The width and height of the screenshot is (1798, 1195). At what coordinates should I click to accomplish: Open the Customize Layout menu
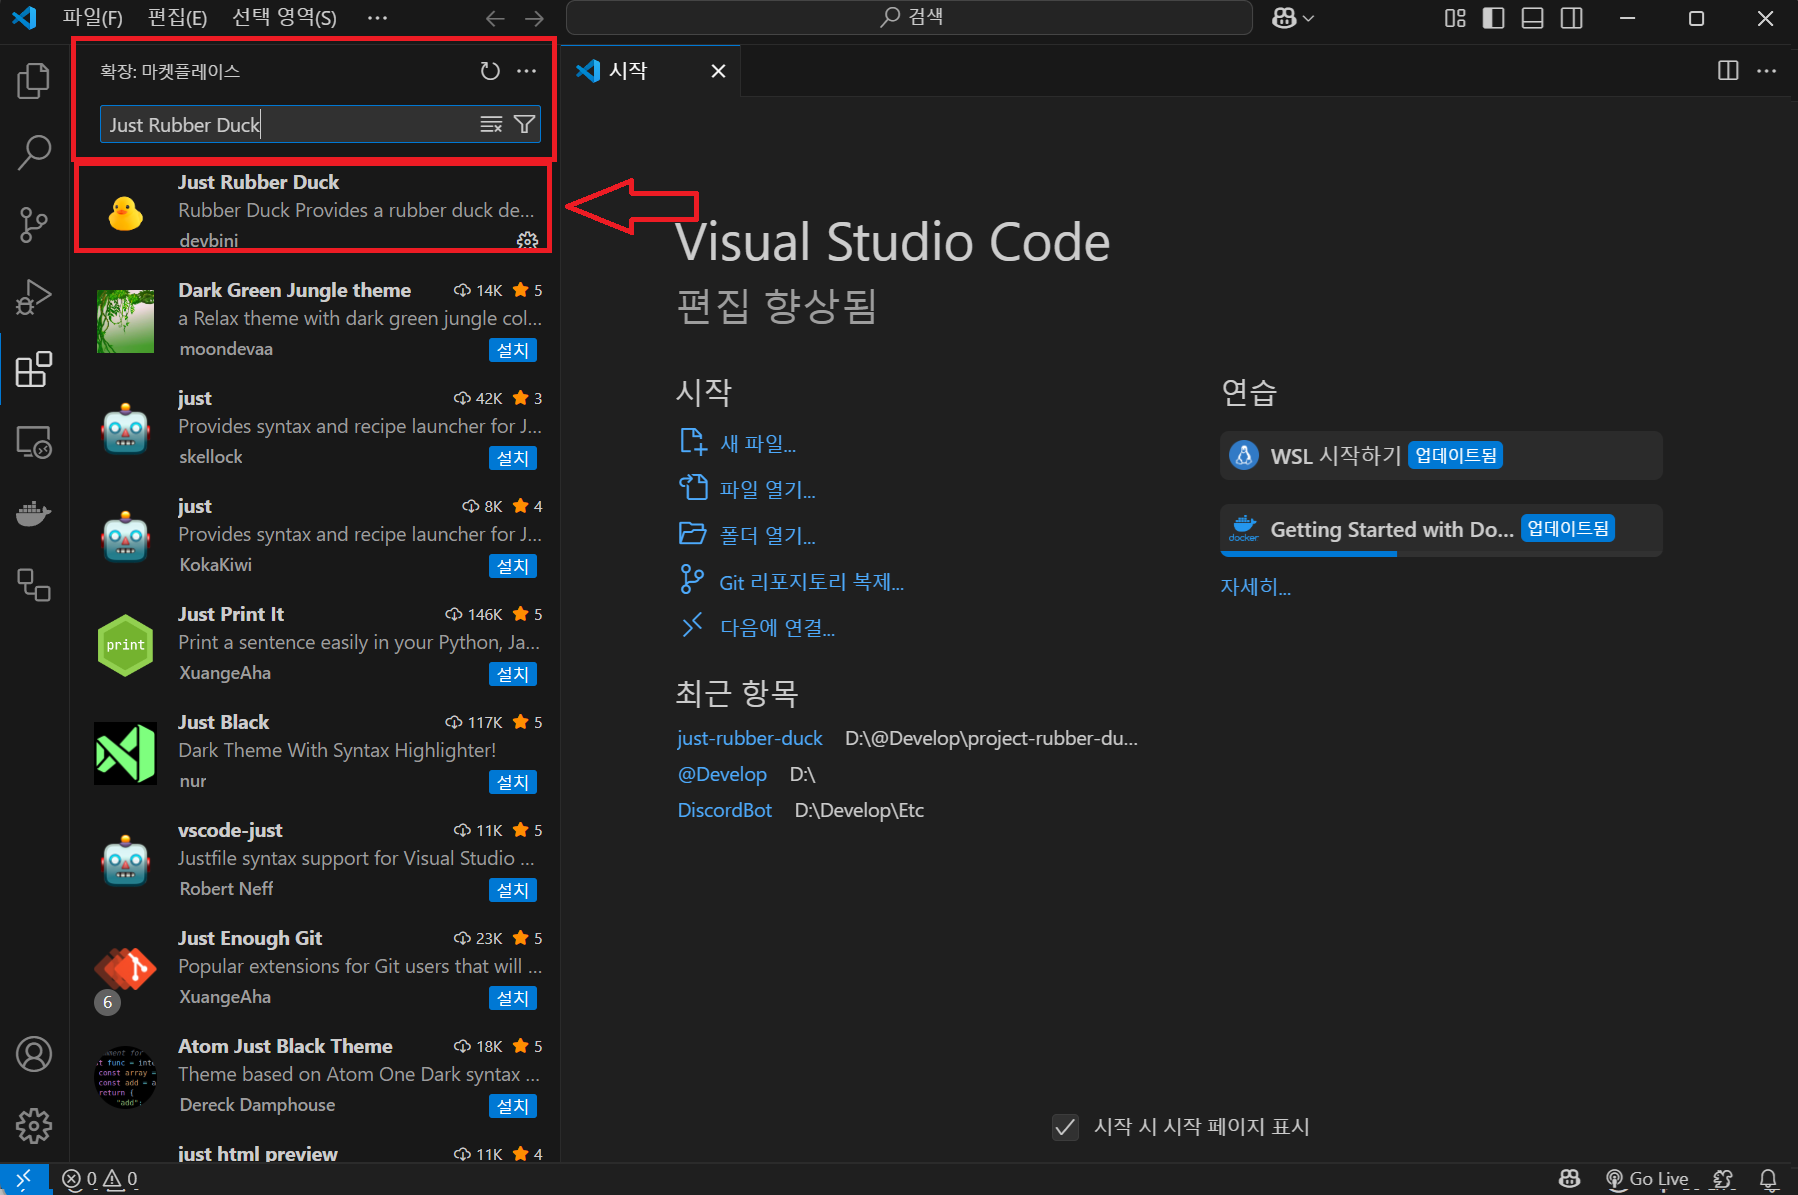[1455, 18]
